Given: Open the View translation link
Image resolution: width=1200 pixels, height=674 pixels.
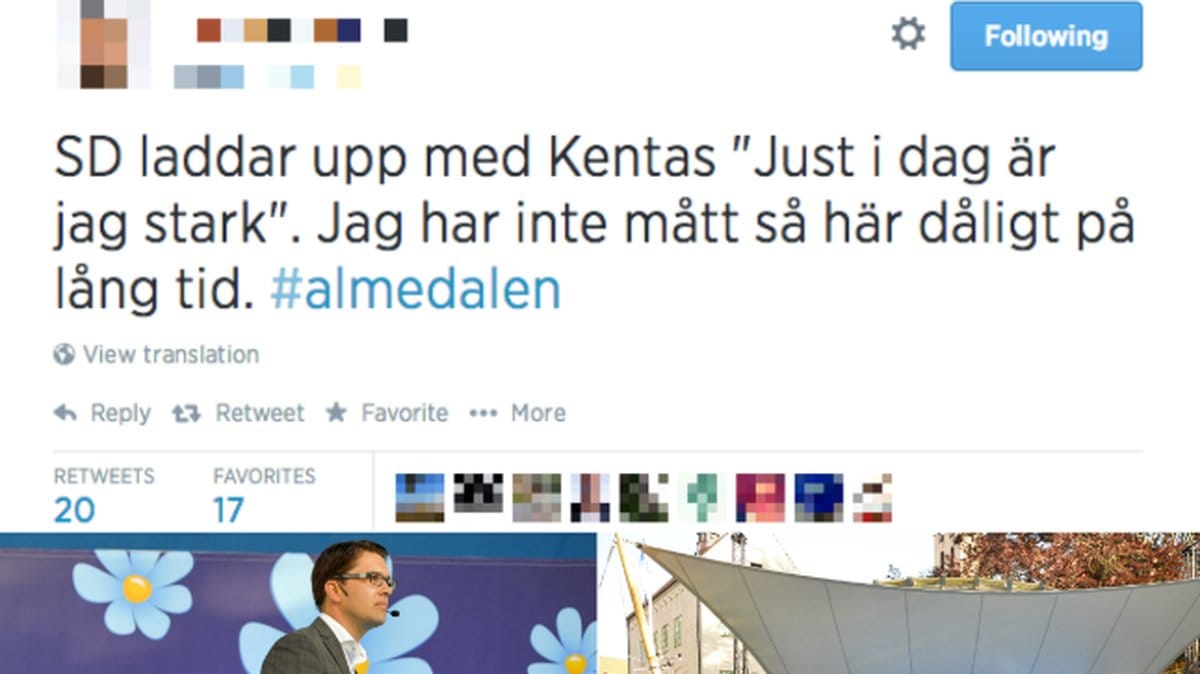Looking at the screenshot, I should click(x=171, y=354).
